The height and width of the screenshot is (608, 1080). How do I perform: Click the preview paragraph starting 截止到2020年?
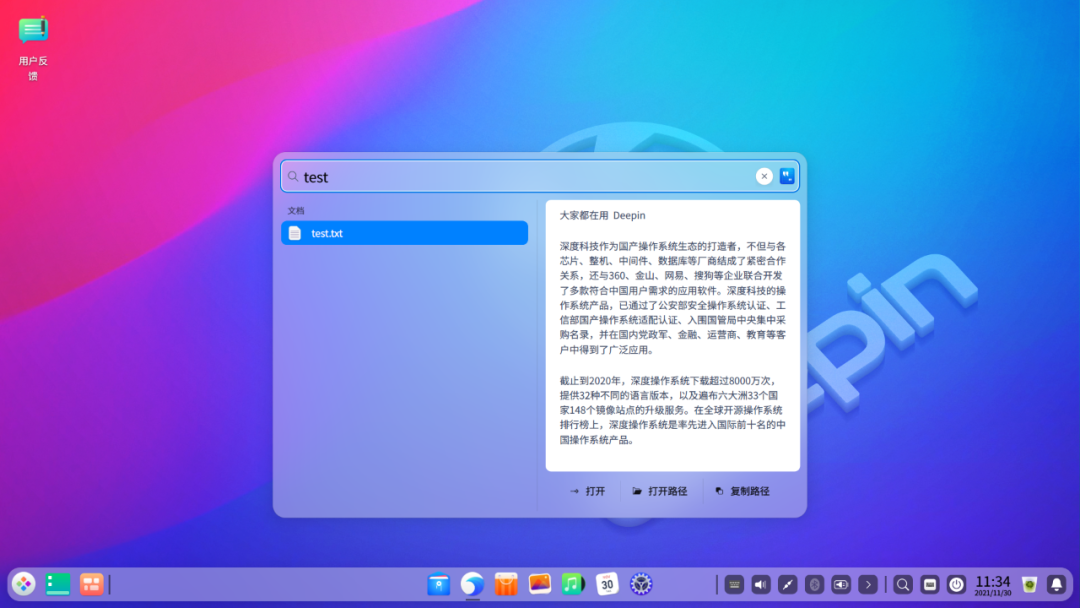[x=672, y=410]
